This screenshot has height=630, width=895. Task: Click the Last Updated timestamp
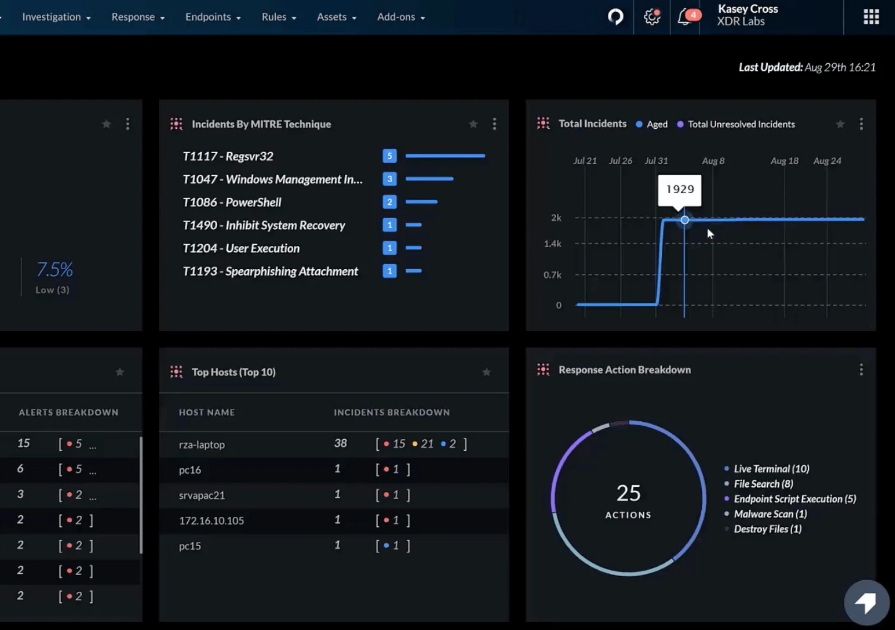(x=807, y=67)
